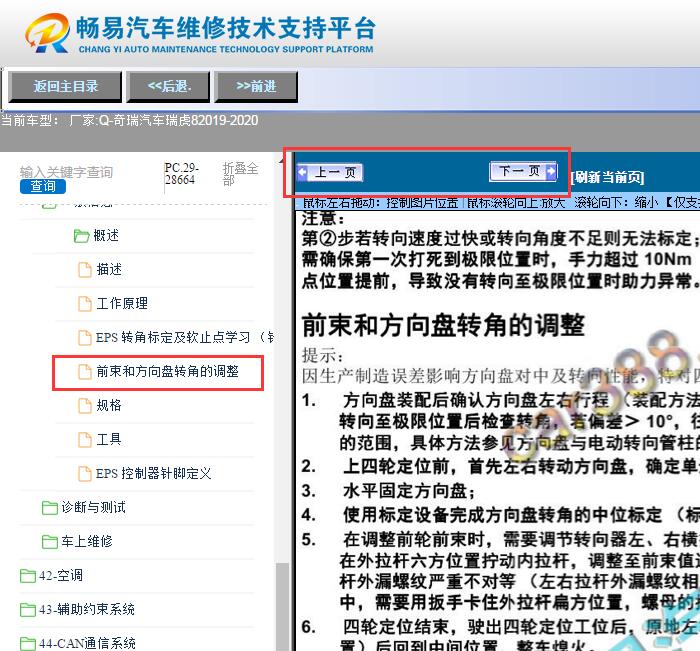This screenshot has height=651, width=700.
Task: Expand 43-辅助约束系统 folder icon
Action: coord(28,609)
